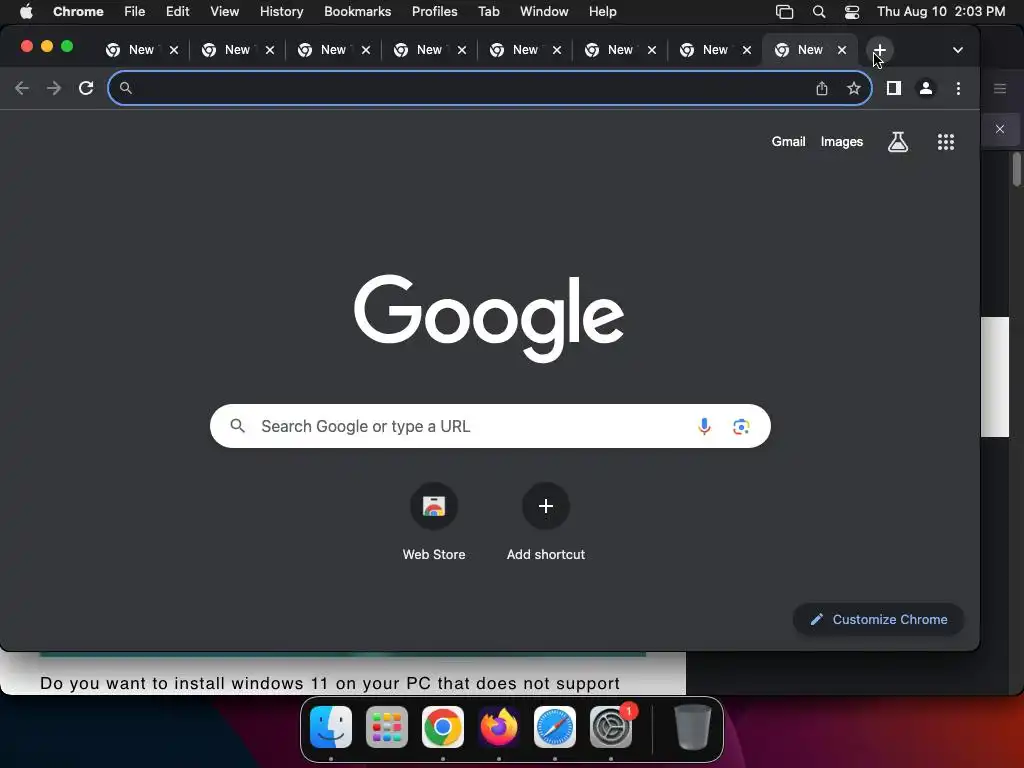Open the Bookmarks menu

click(357, 12)
